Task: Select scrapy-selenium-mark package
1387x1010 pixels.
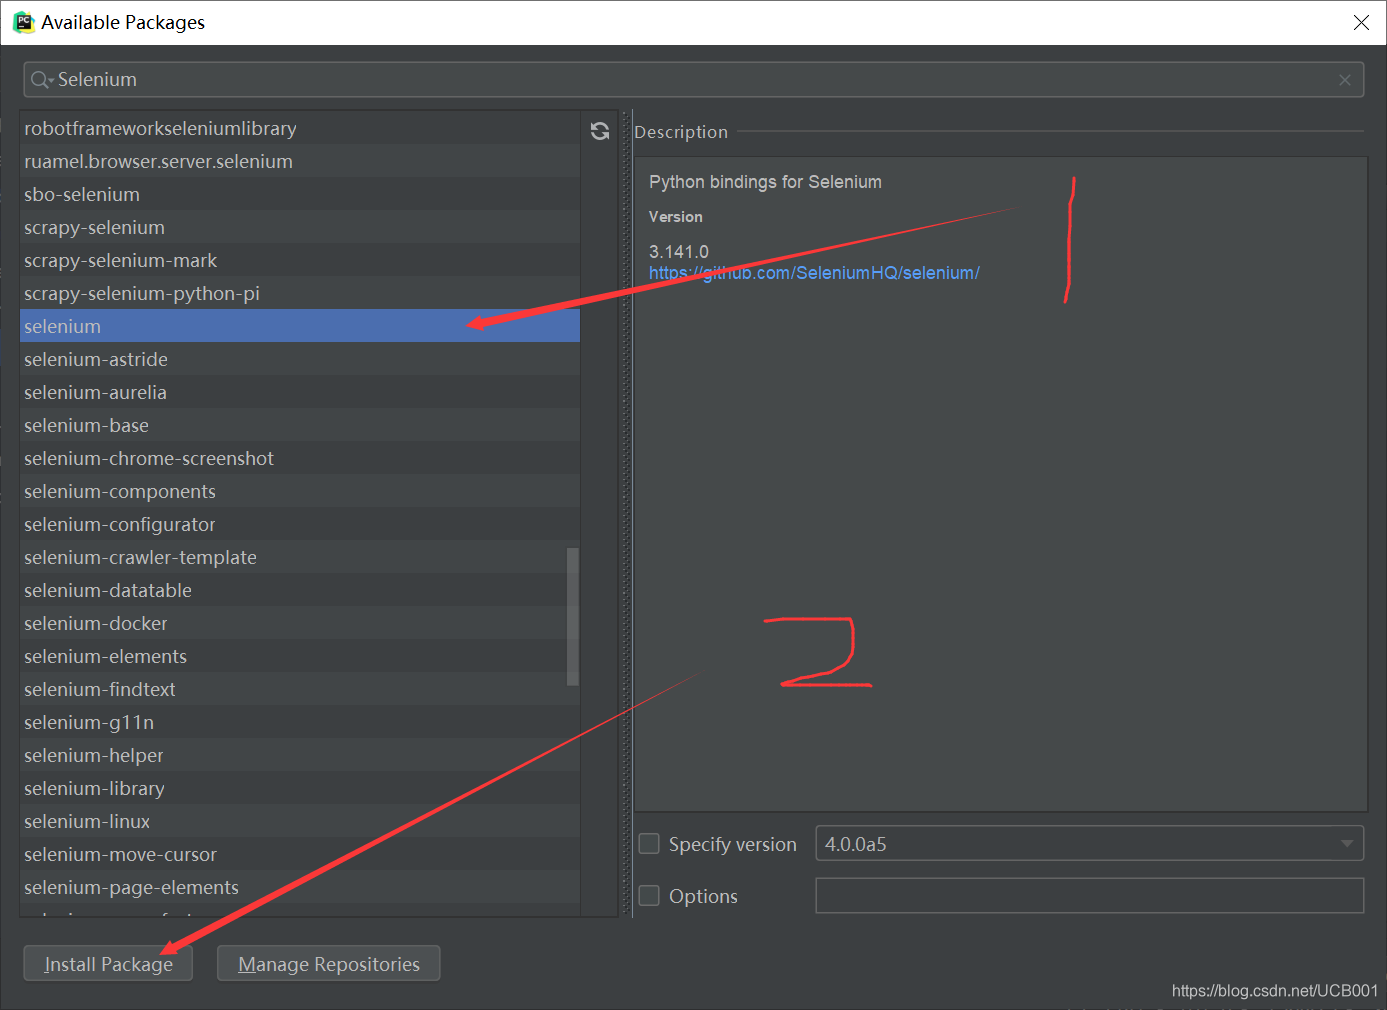Action: click(300, 260)
